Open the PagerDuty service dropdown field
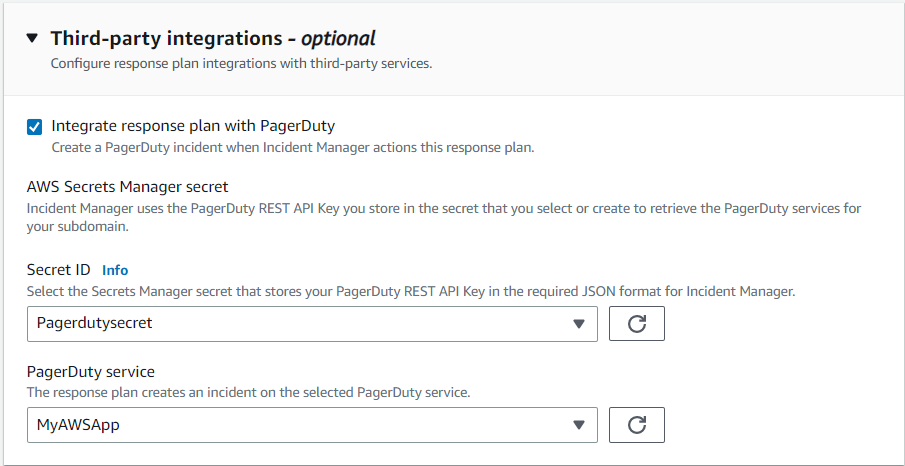The image size is (905, 466). click(300, 425)
